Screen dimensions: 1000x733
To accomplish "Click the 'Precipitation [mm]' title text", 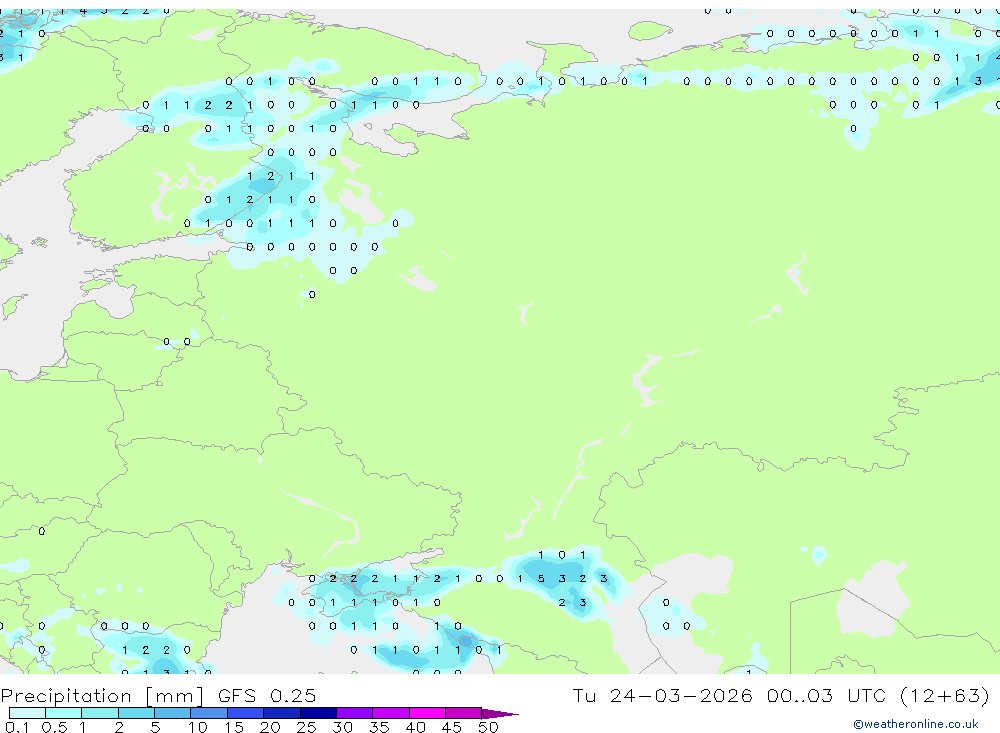I will point(102,696).
